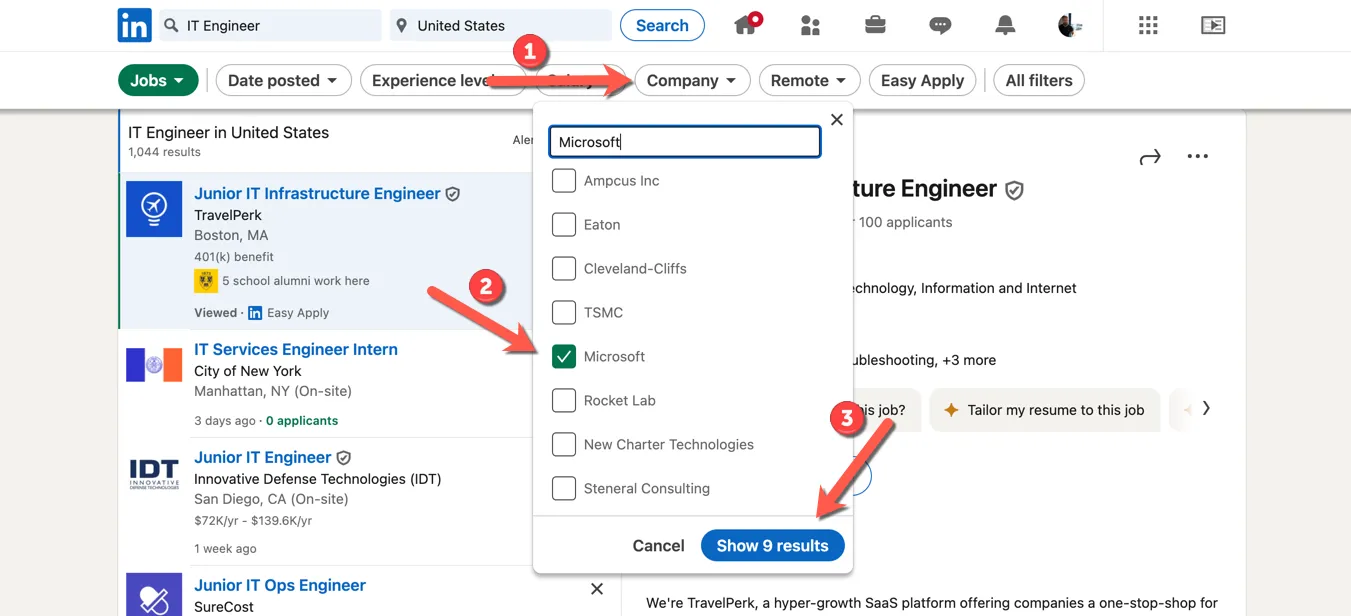Open the Notifications bell icon
The width and height of the screenshot is (1351, 616).
pyautogui.click(x=1005, y=25)
